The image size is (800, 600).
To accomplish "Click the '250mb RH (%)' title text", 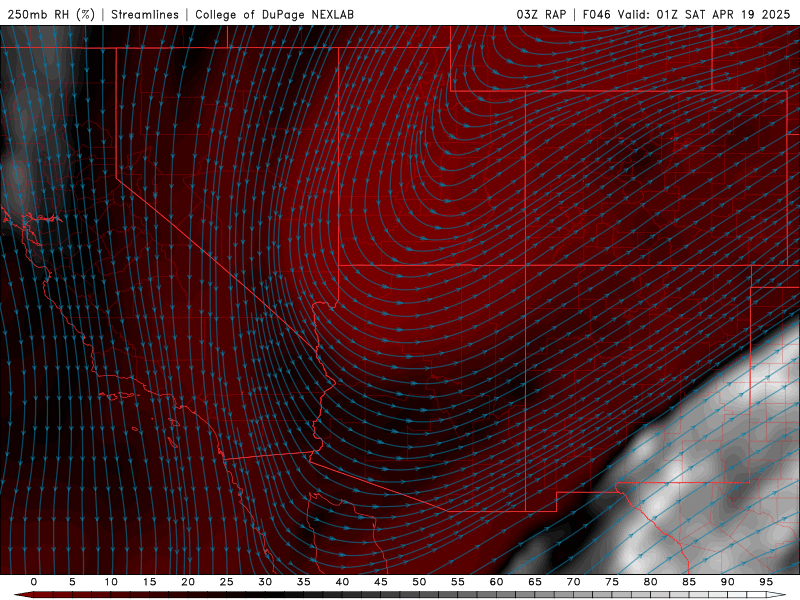I will [51, 15].
